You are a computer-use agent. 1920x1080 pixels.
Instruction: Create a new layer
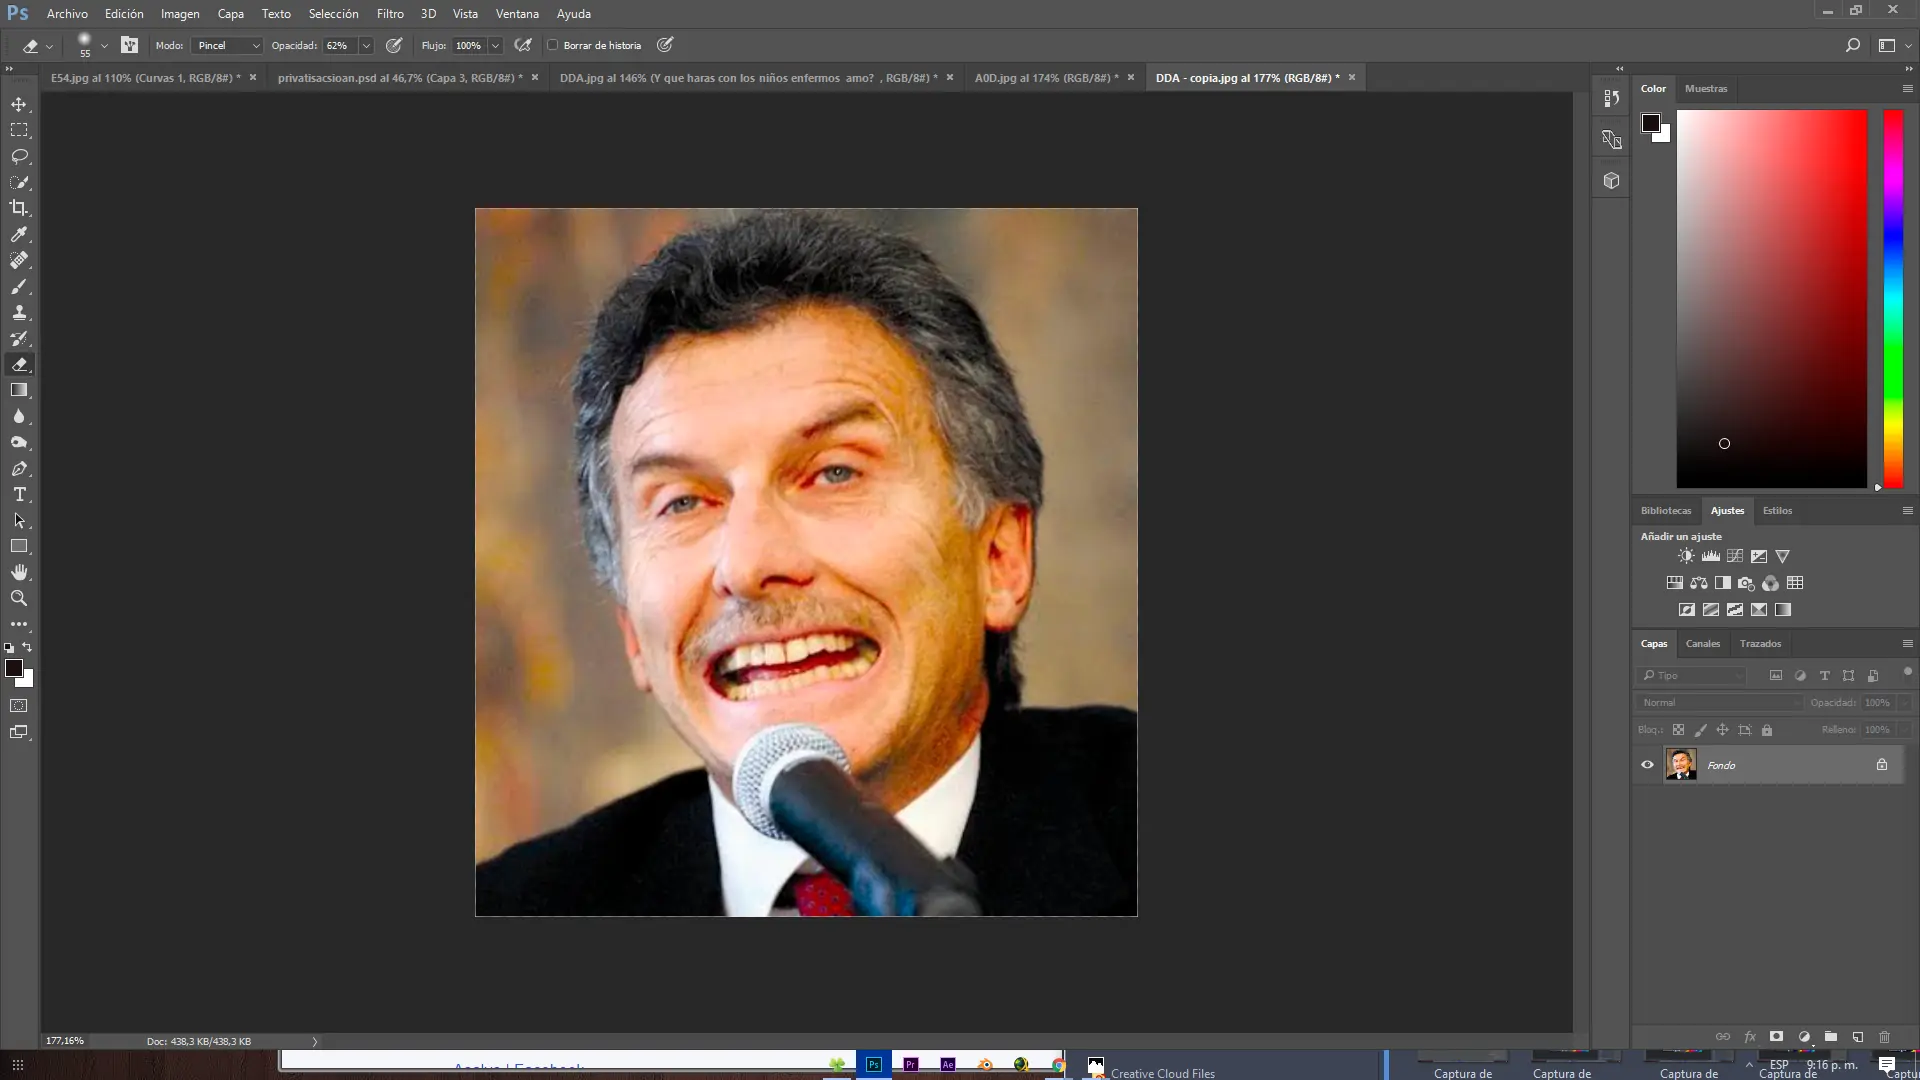click(x=1857, y=1037)
